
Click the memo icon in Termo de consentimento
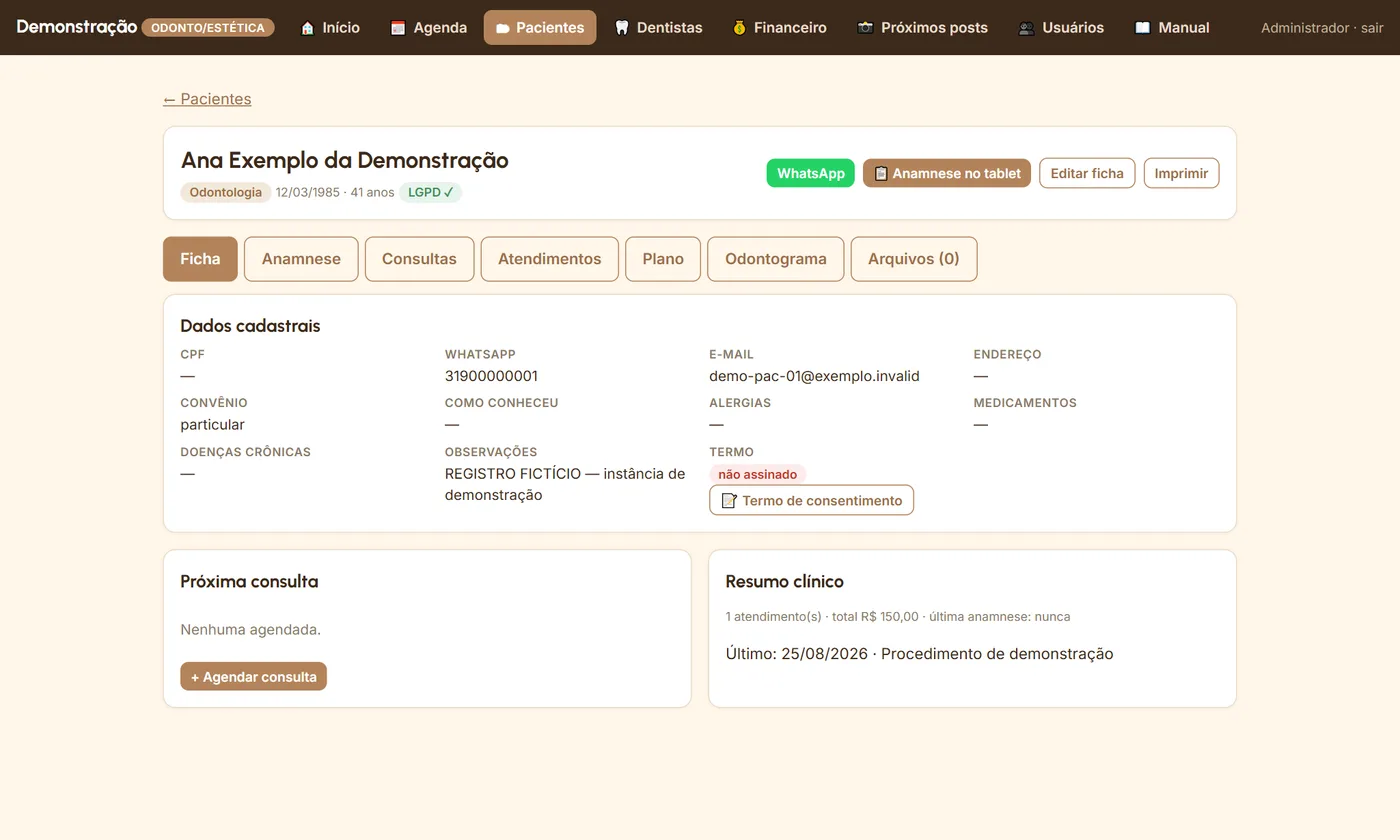coord(729,501)
